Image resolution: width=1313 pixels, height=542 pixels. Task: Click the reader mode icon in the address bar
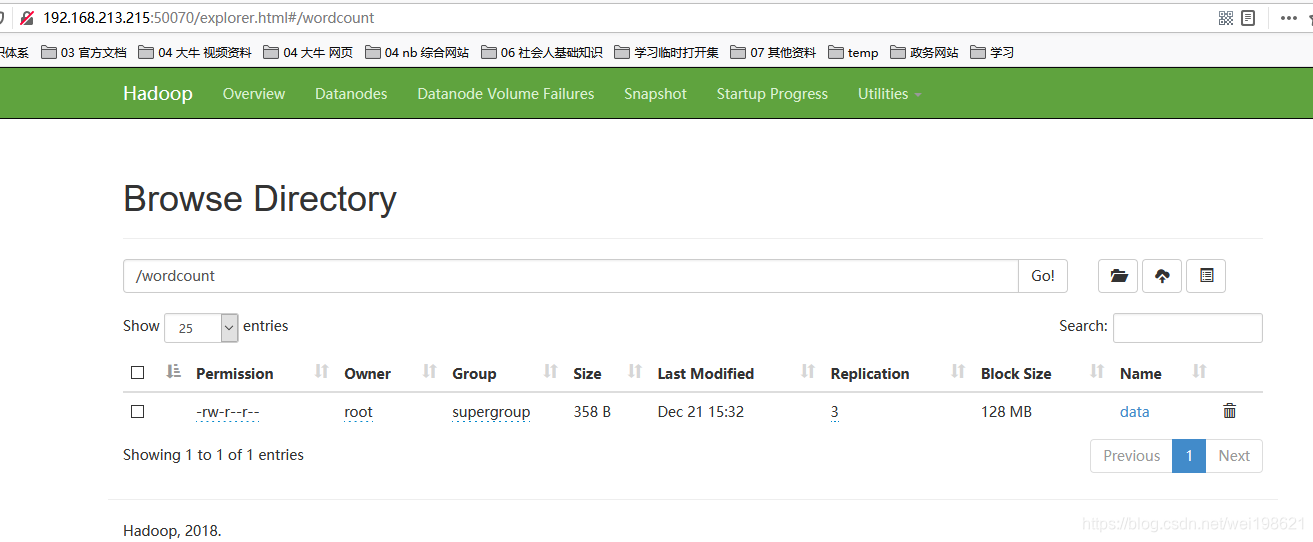tap(1248, 18)
